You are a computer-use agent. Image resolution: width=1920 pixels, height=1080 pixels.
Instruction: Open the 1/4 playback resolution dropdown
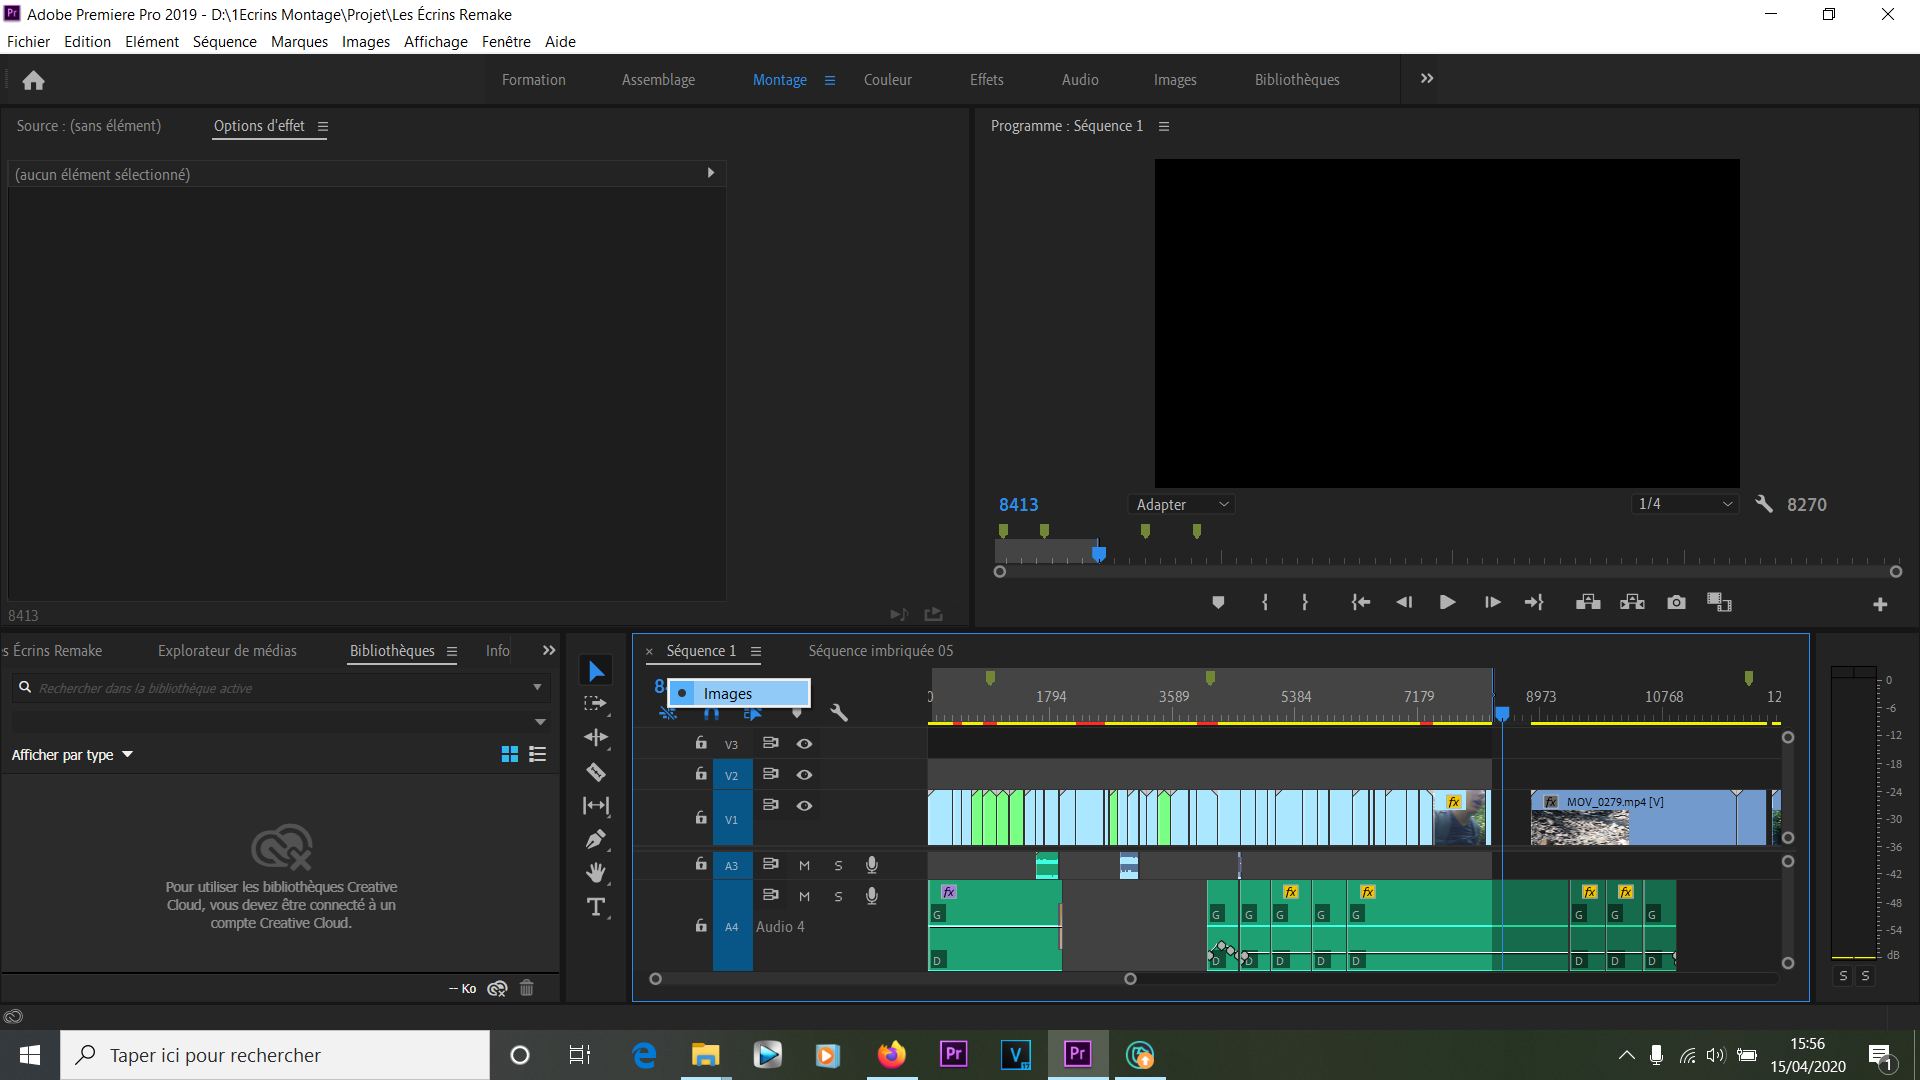point(1685,504)
